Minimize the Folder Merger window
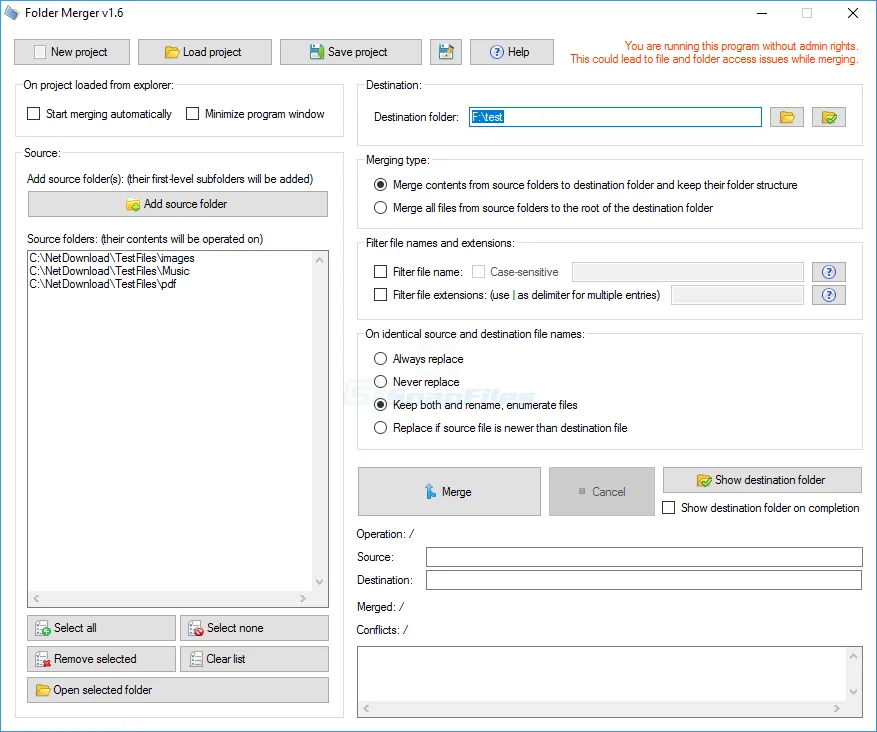 click(762, 13)
